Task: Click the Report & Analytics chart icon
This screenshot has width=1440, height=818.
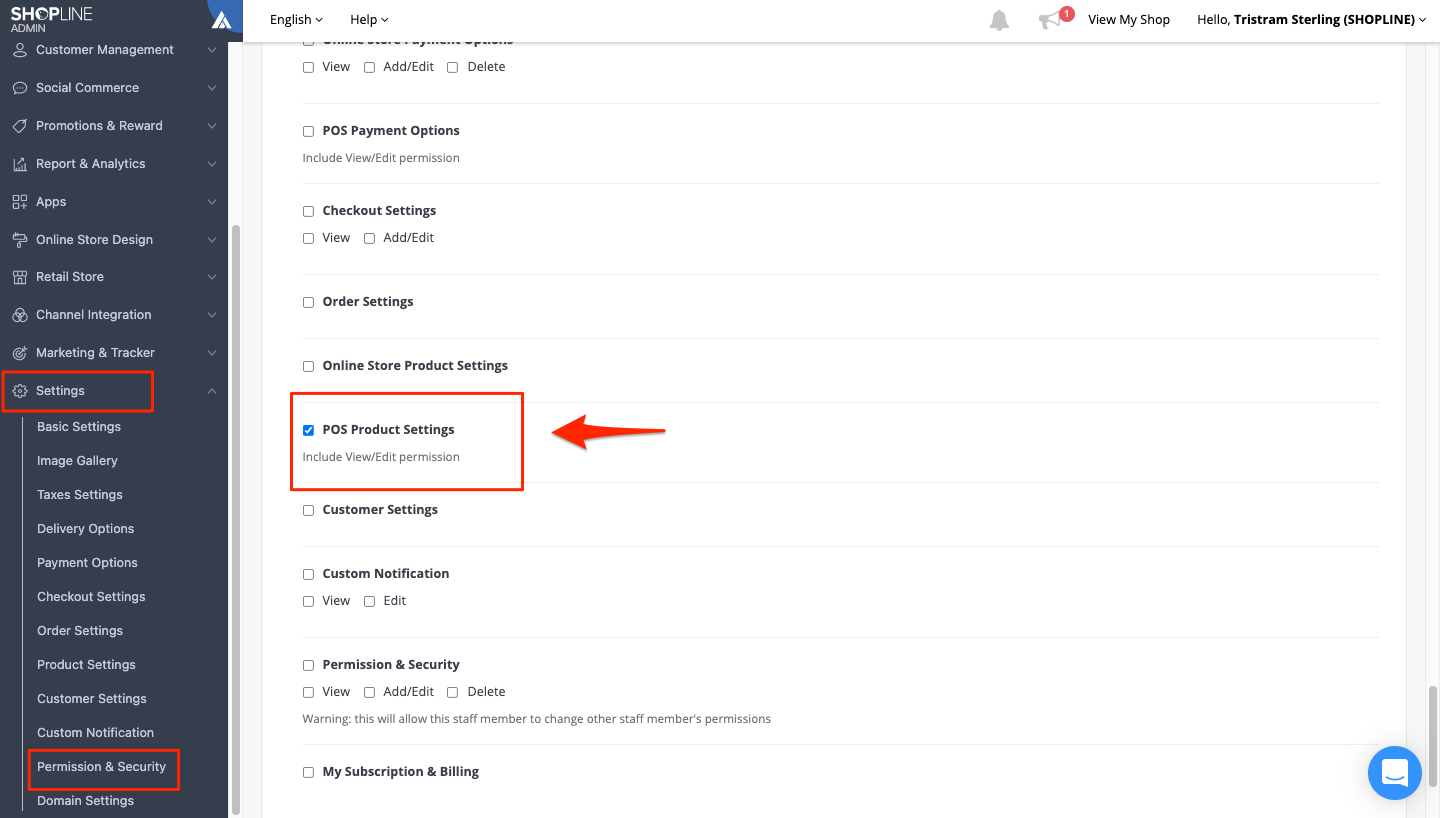Action: point(20,164)
